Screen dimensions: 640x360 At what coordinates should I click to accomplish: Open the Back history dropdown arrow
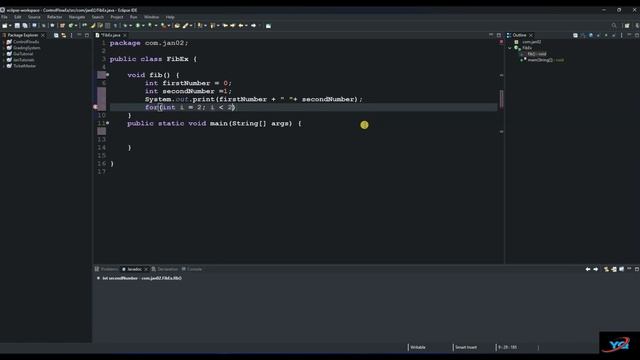[x=246, y=26]
